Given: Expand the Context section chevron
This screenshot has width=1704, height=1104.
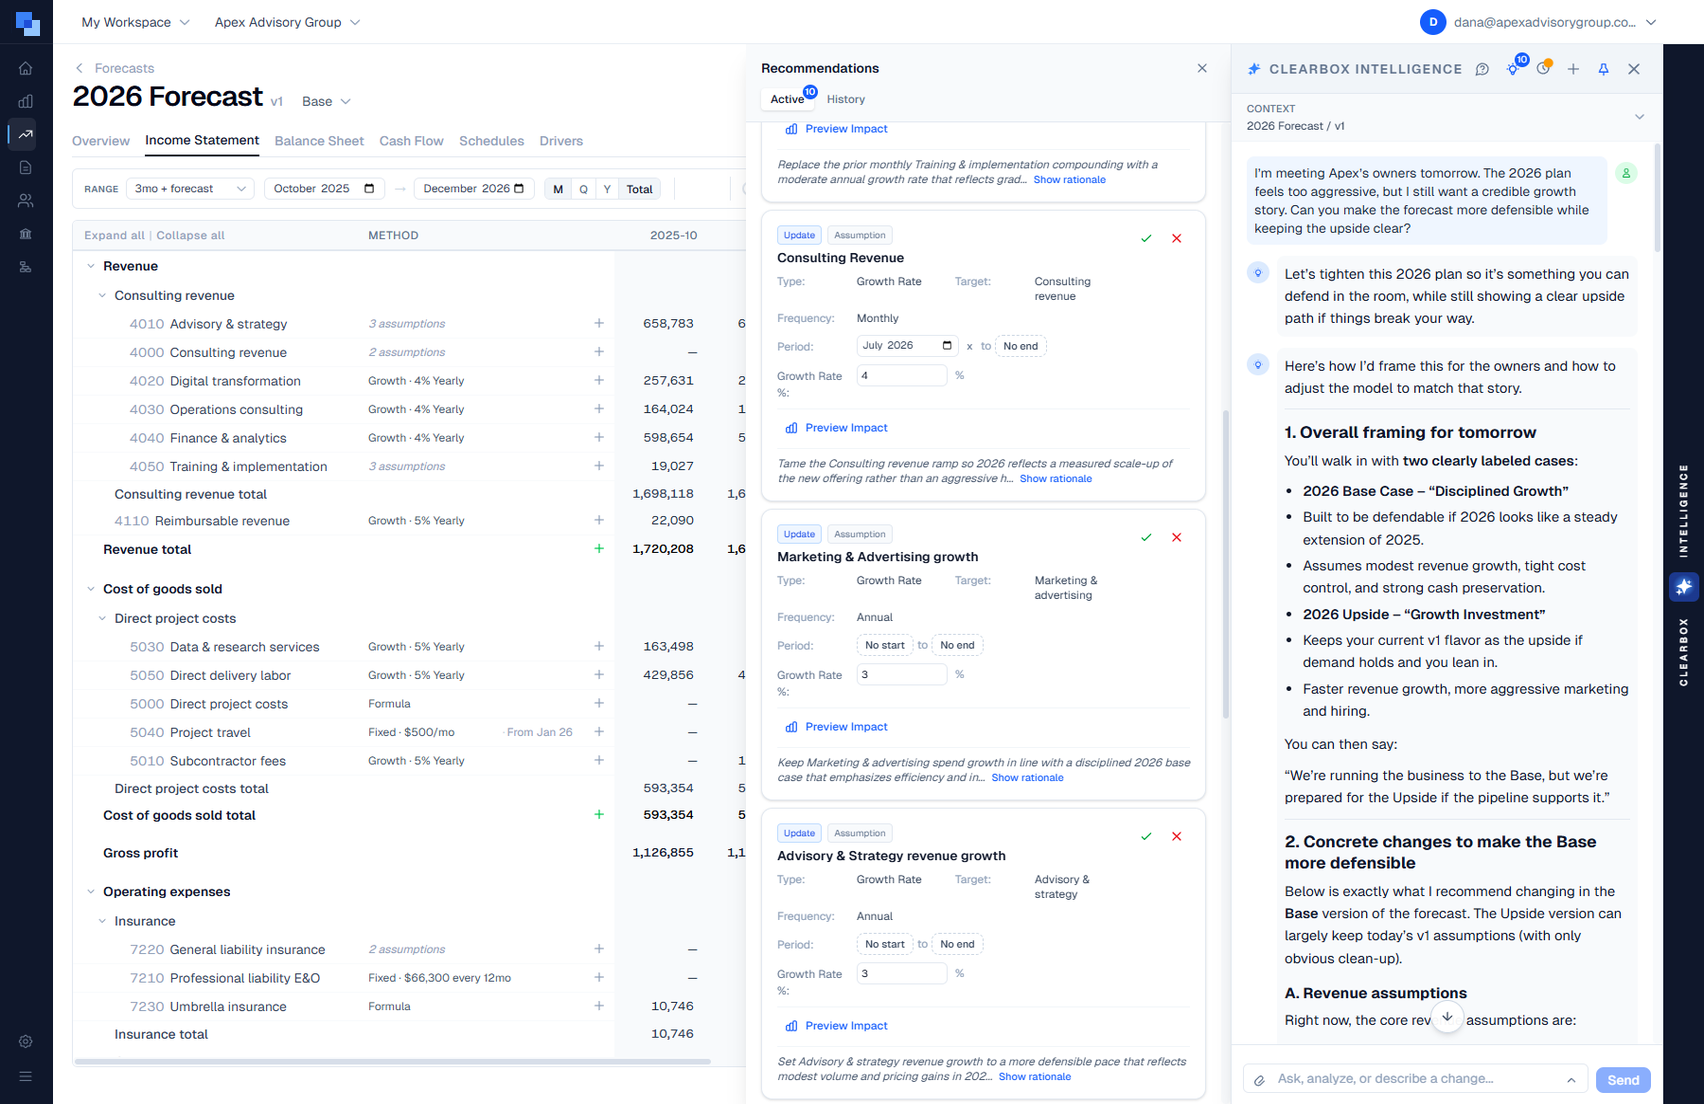Looking at the screenshot, I should point(1639,117).
